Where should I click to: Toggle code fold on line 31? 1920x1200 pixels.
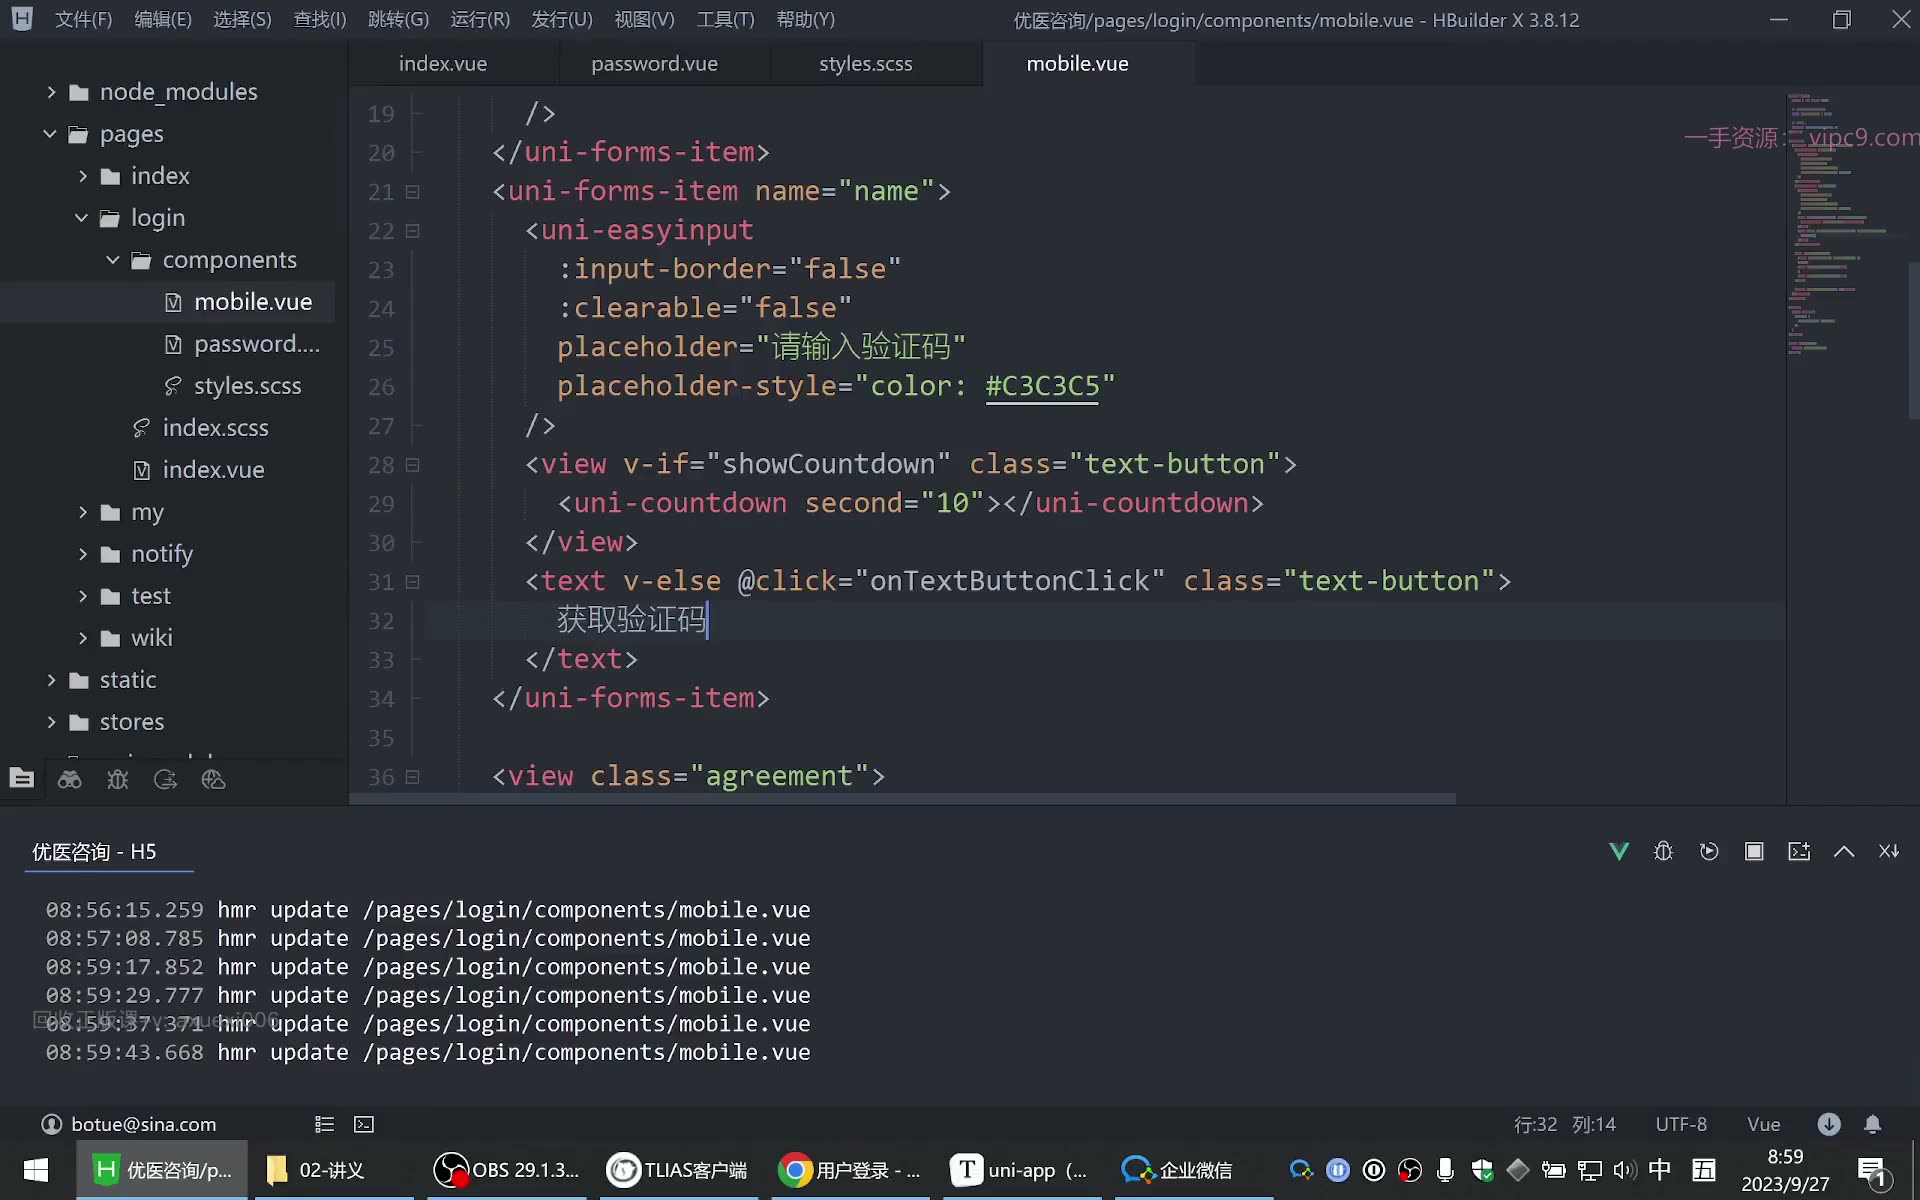click(412, 582)
